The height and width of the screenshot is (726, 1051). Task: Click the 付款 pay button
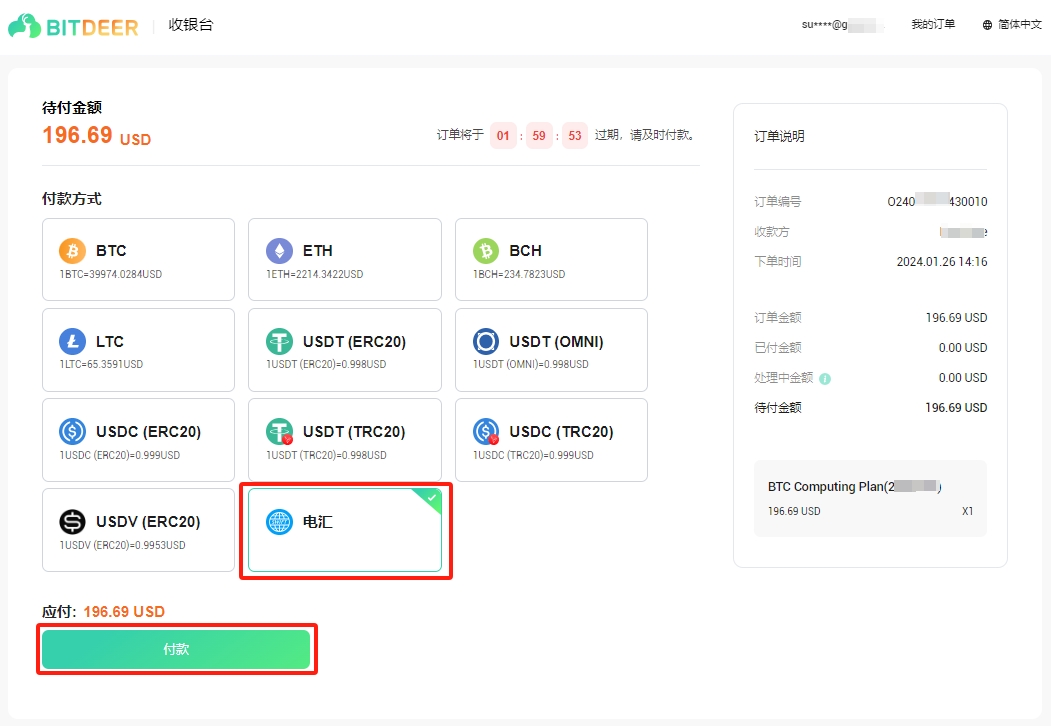tap(176, 649)
